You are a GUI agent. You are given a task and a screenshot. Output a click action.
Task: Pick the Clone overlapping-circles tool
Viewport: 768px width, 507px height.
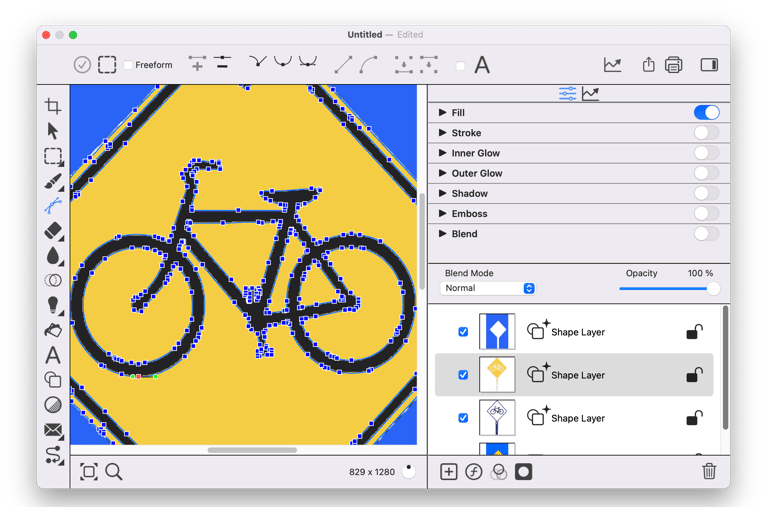53,280
